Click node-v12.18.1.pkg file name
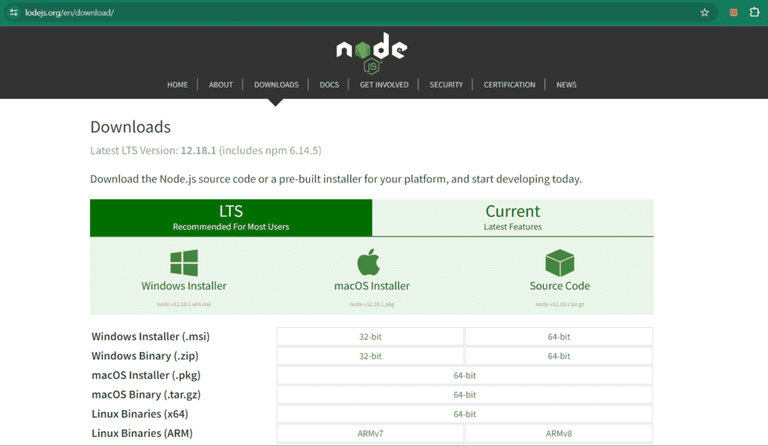 click(372, 304)
